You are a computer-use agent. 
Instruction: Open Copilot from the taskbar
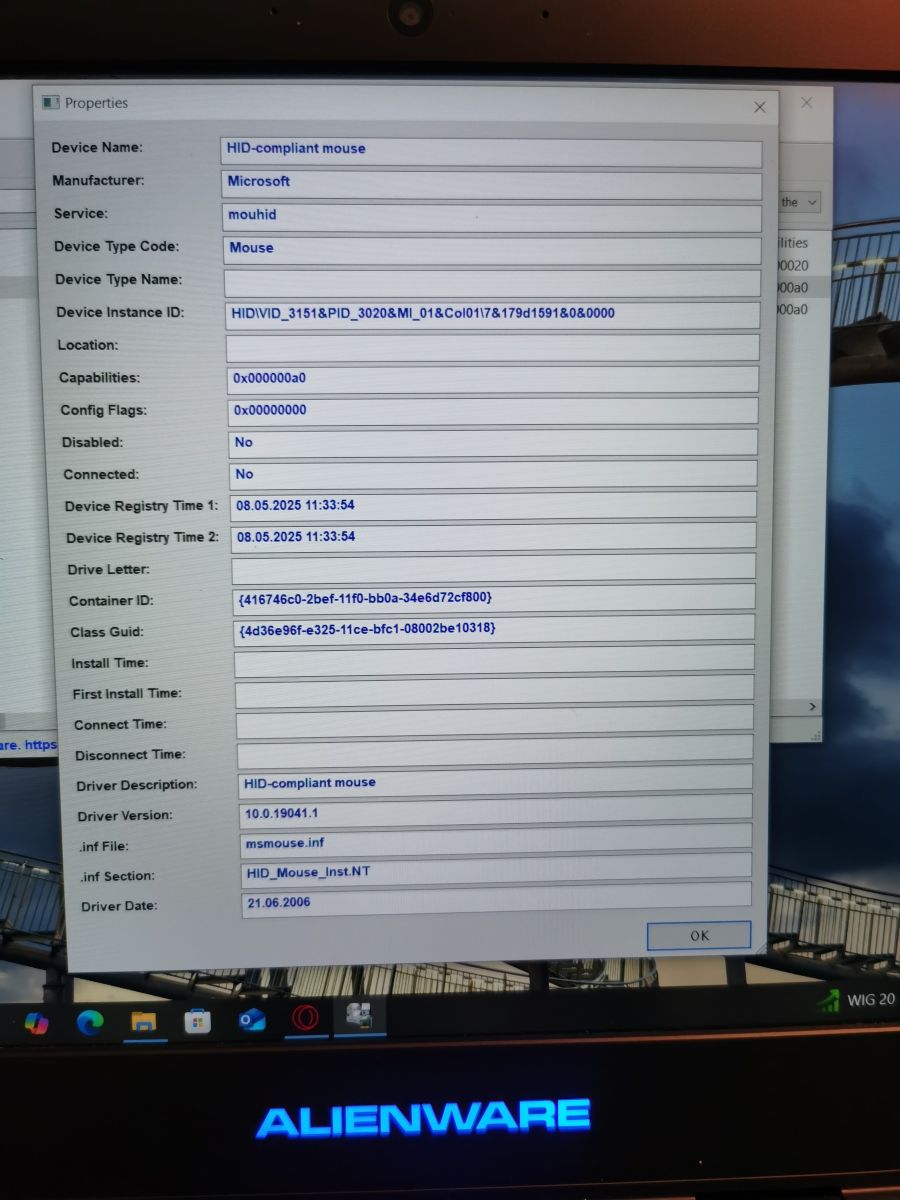click(x=37, y=1023)
